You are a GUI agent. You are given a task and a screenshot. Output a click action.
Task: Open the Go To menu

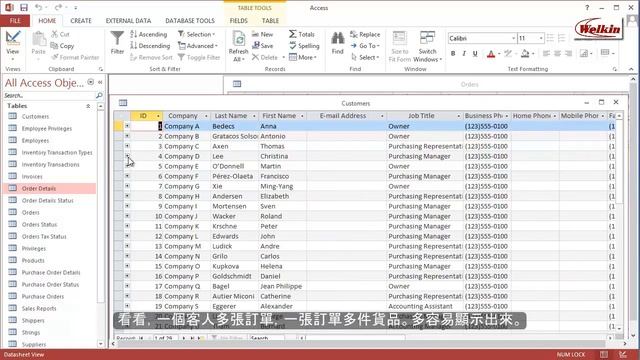tap(365, 46)
